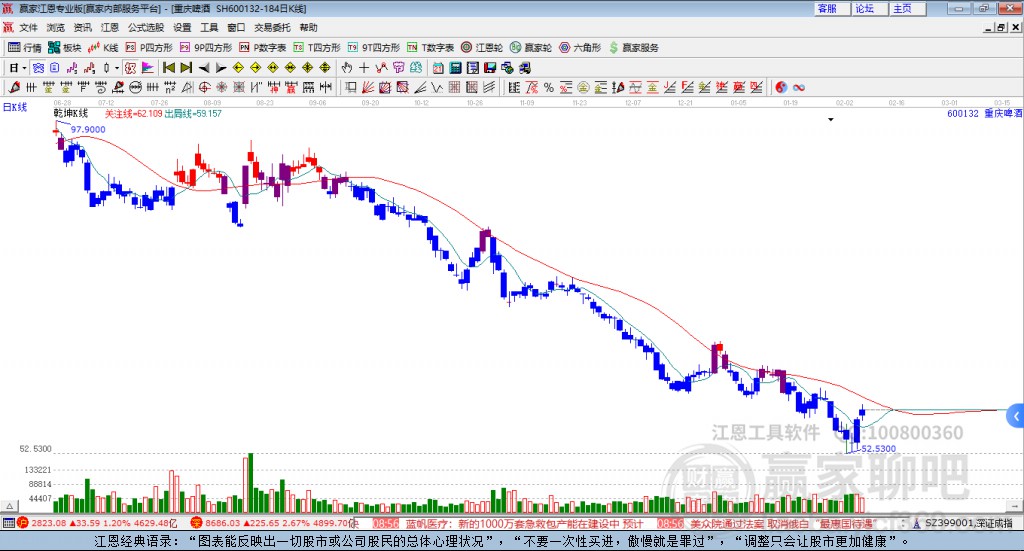
Task: Click the SZ399001 深证成指 status entry
Action: pos(968,523)
